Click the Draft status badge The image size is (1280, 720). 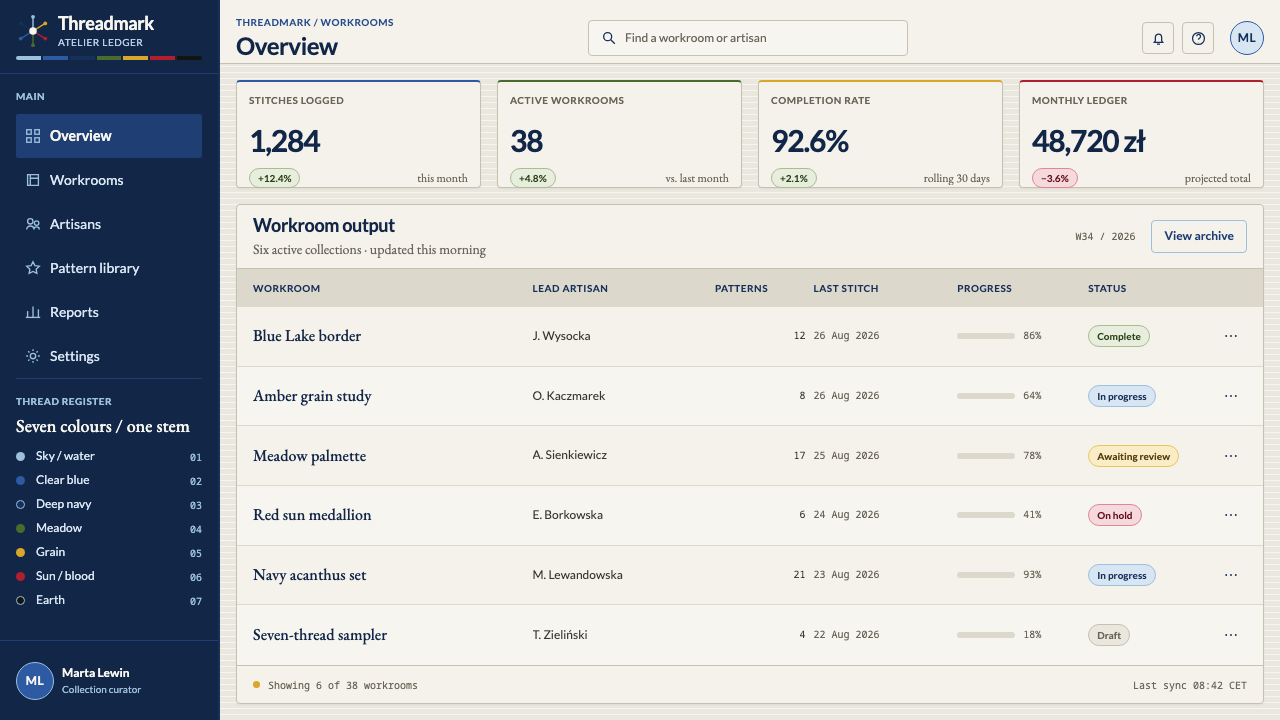(x=1109, y=635)
